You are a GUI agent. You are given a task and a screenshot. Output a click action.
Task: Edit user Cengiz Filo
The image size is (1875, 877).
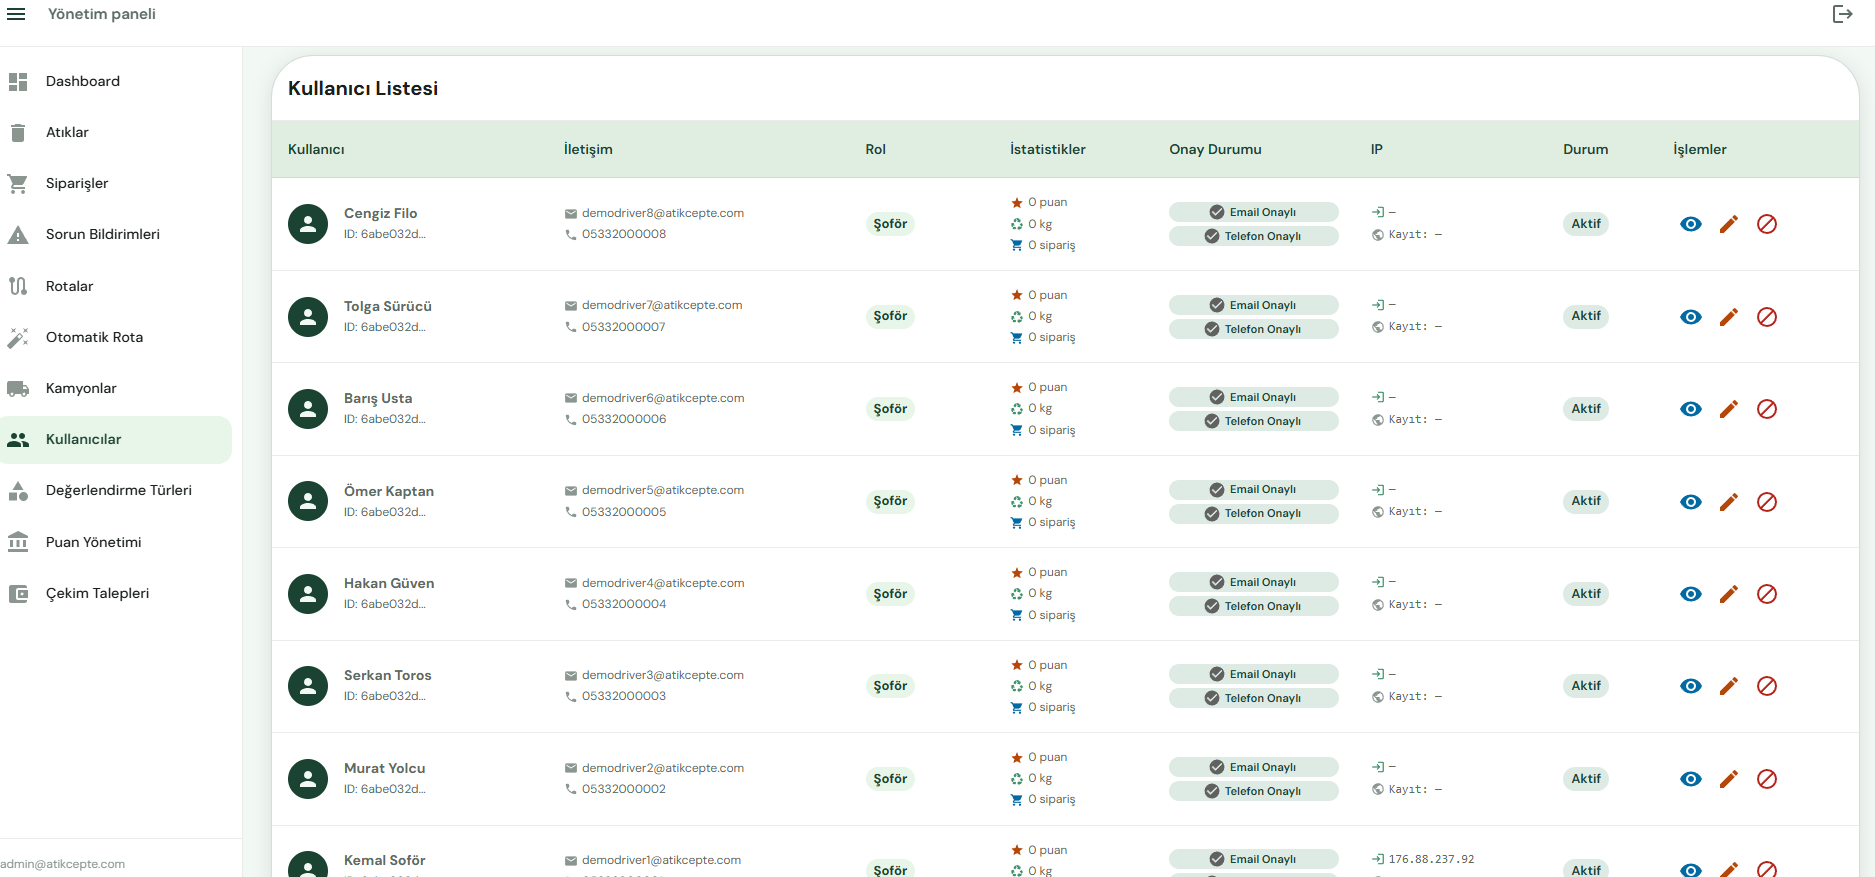pos(1729,224)
